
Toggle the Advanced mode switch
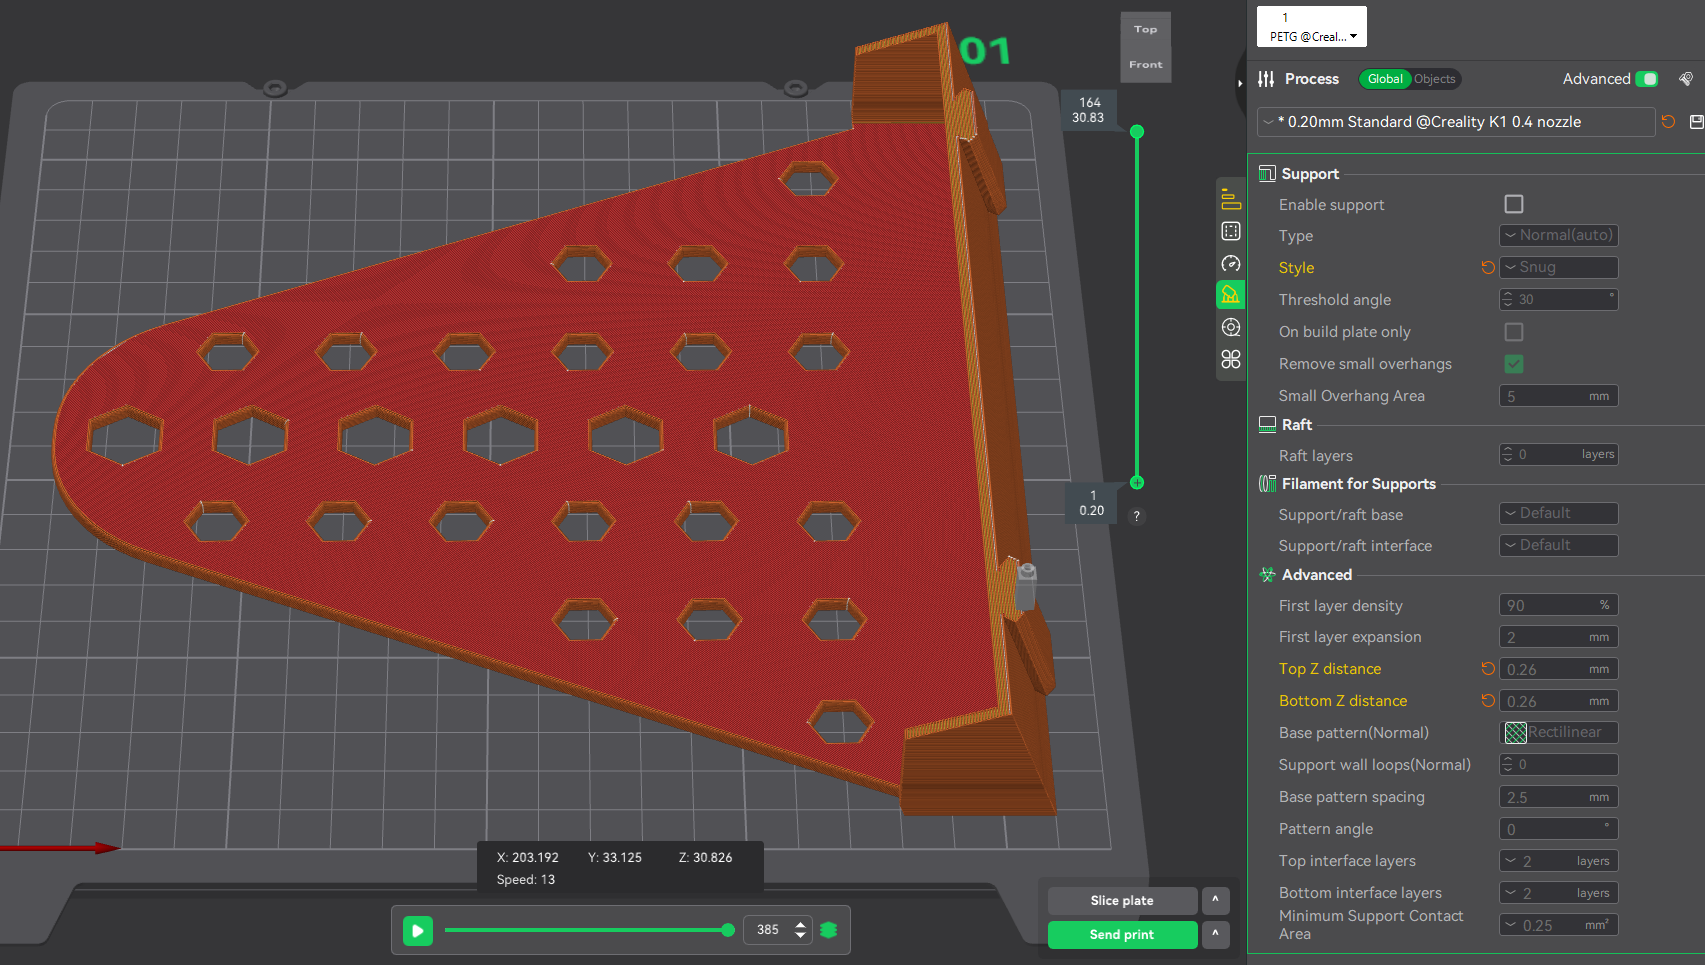pos(1647,79)
